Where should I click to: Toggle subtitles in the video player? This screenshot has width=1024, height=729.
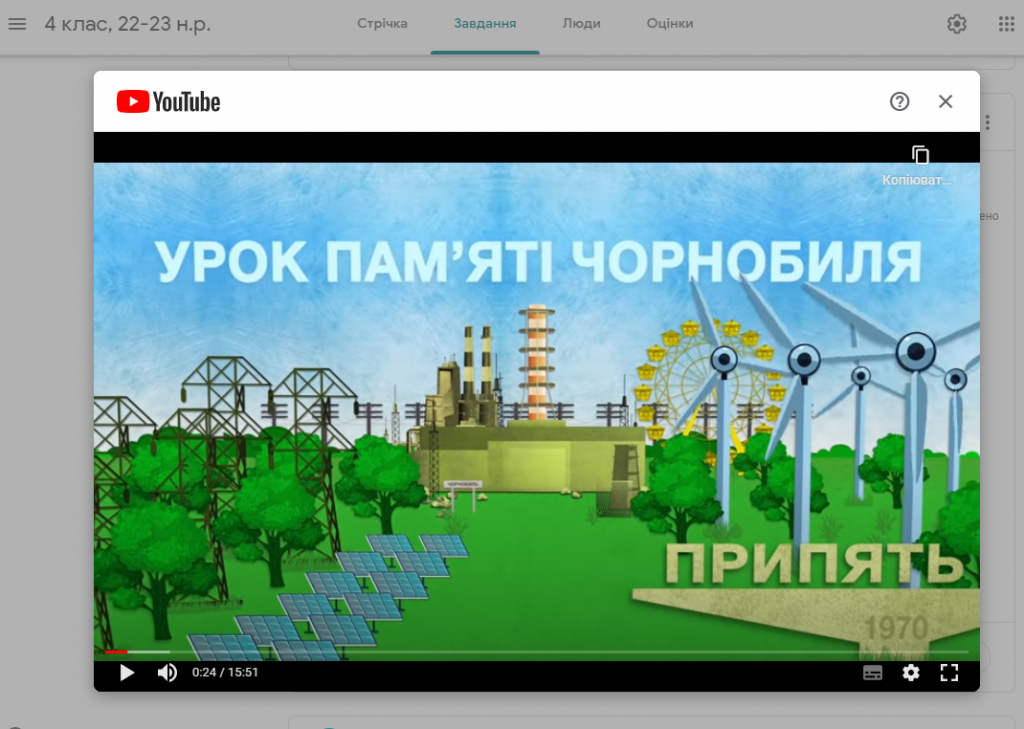click(x=872, y=673)
